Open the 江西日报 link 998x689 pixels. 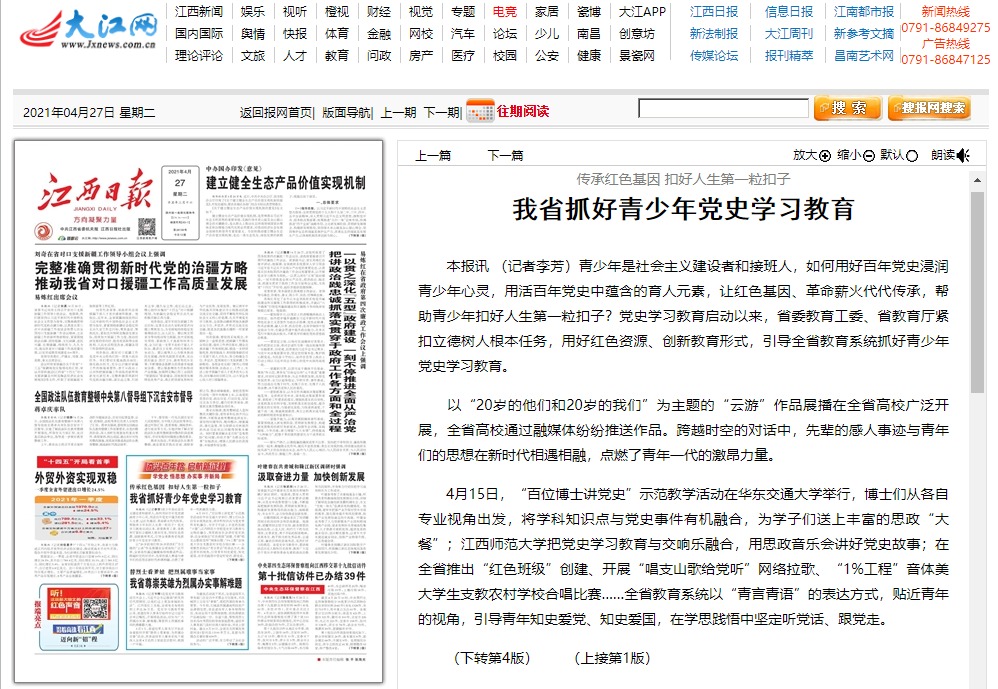pos(714,11)
